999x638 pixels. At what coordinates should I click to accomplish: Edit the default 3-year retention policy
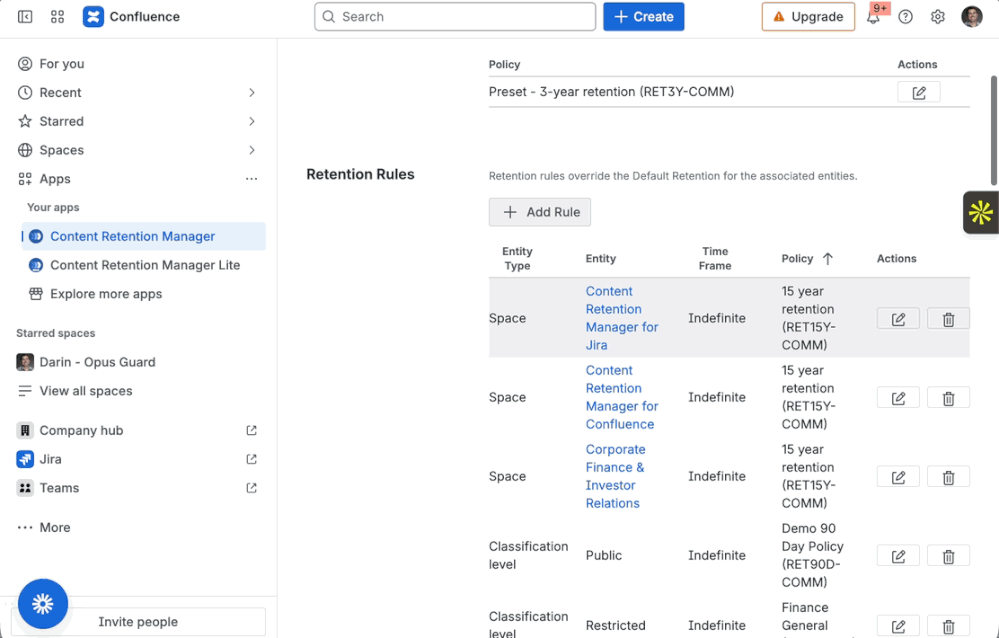point(919,92)
